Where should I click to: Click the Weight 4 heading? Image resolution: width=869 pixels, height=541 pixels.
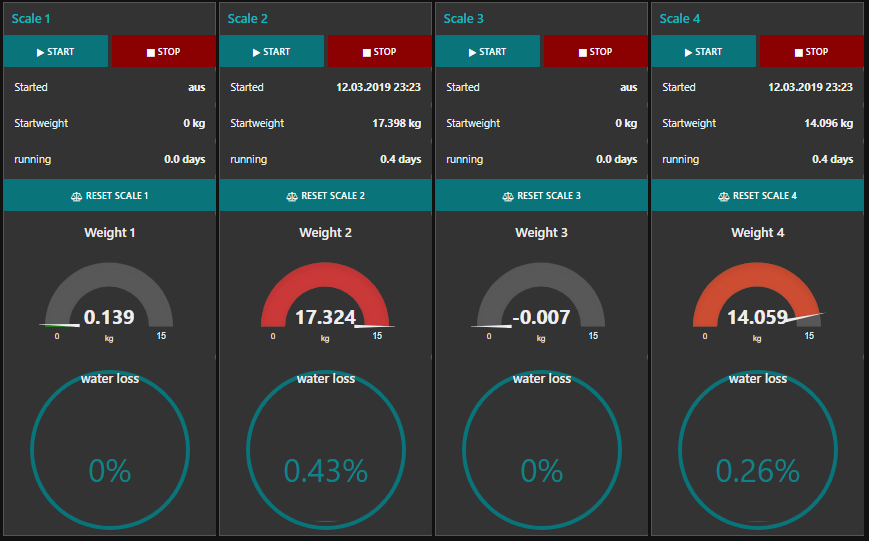758,233
